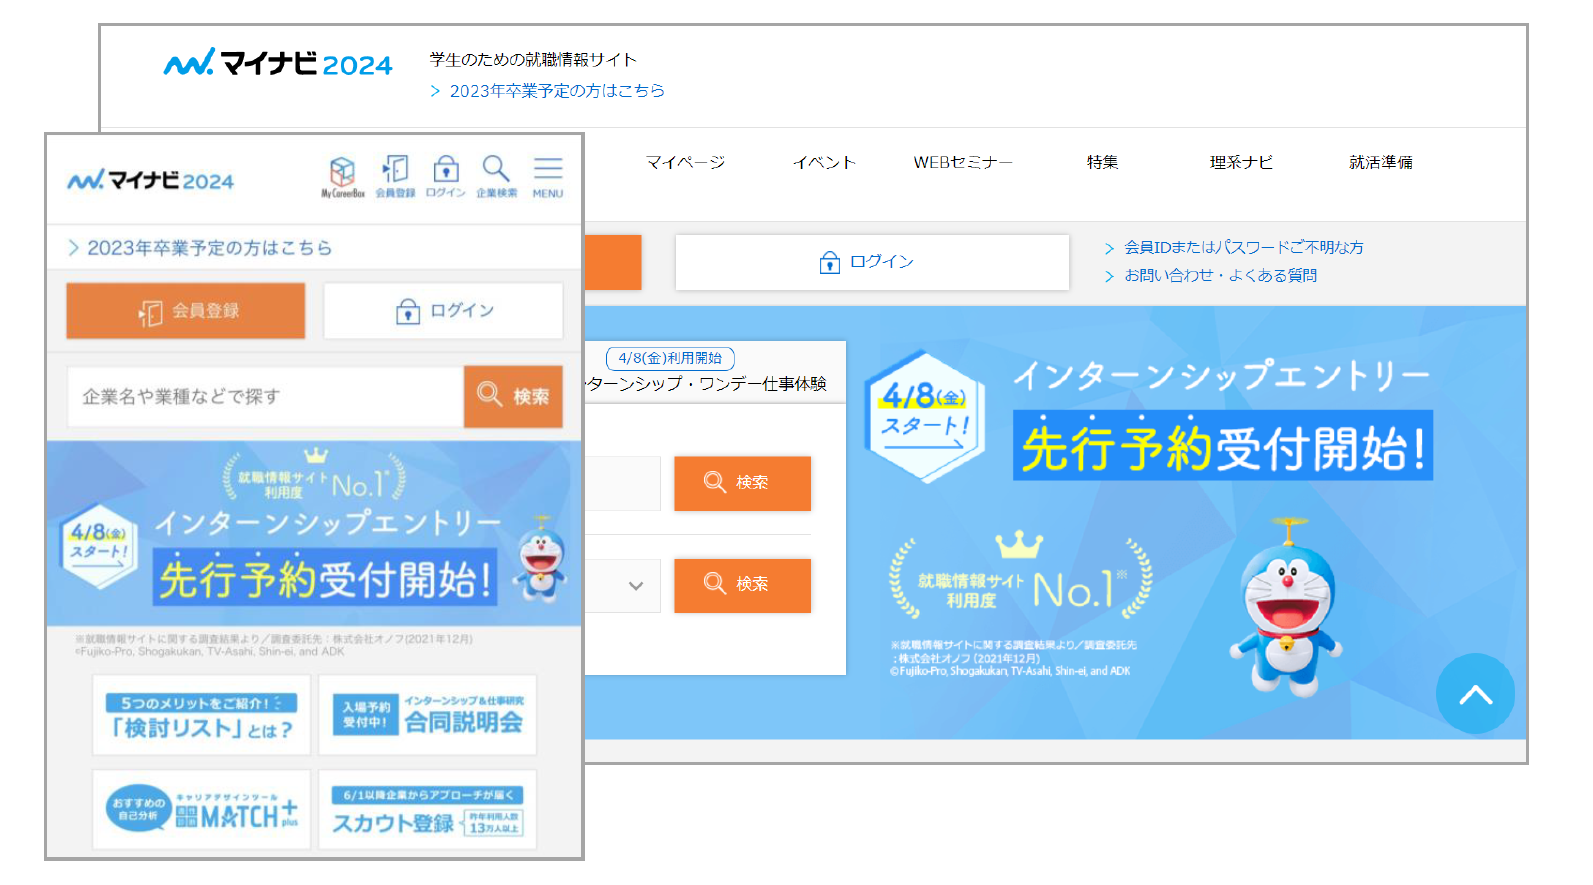Open 理系ナビ in the desktop navigation
This screenshot has height=885, width=1593.
1241,162
